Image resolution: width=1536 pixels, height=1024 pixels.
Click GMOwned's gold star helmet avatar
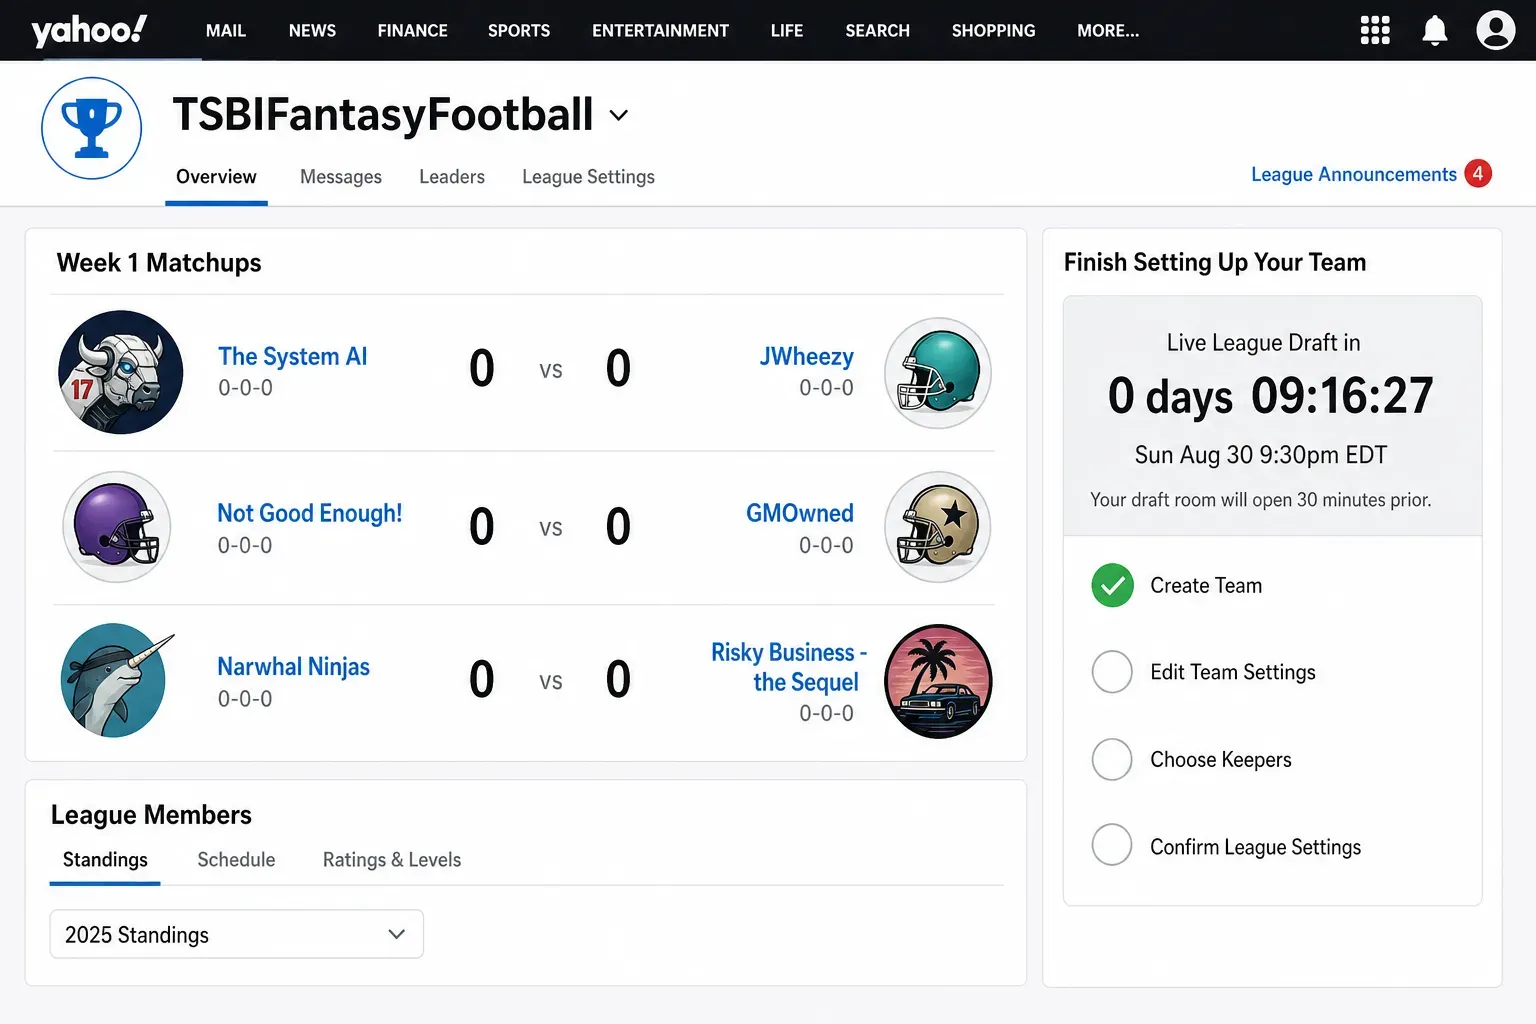[938, 527]
